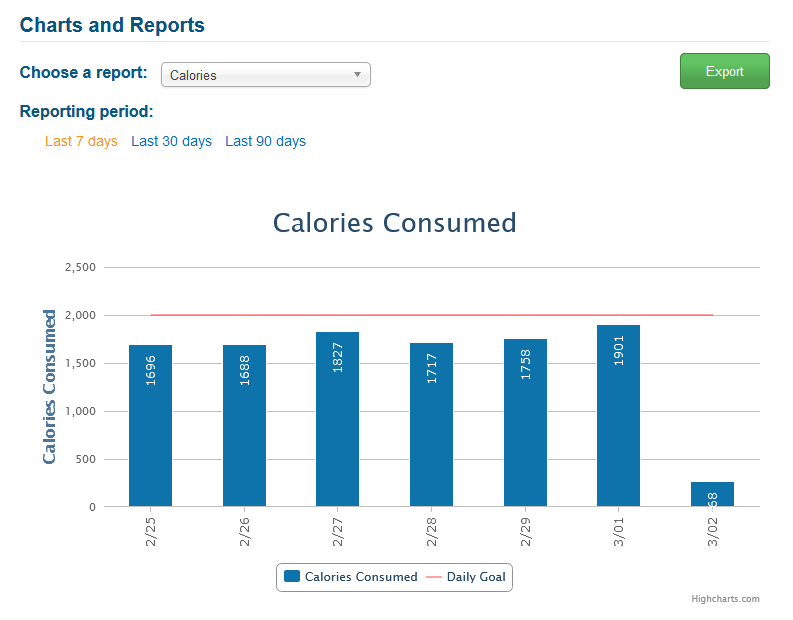Click the 3/01 bar showing 1901
This screenshot has width=793, height=620.
click(619, 415)
